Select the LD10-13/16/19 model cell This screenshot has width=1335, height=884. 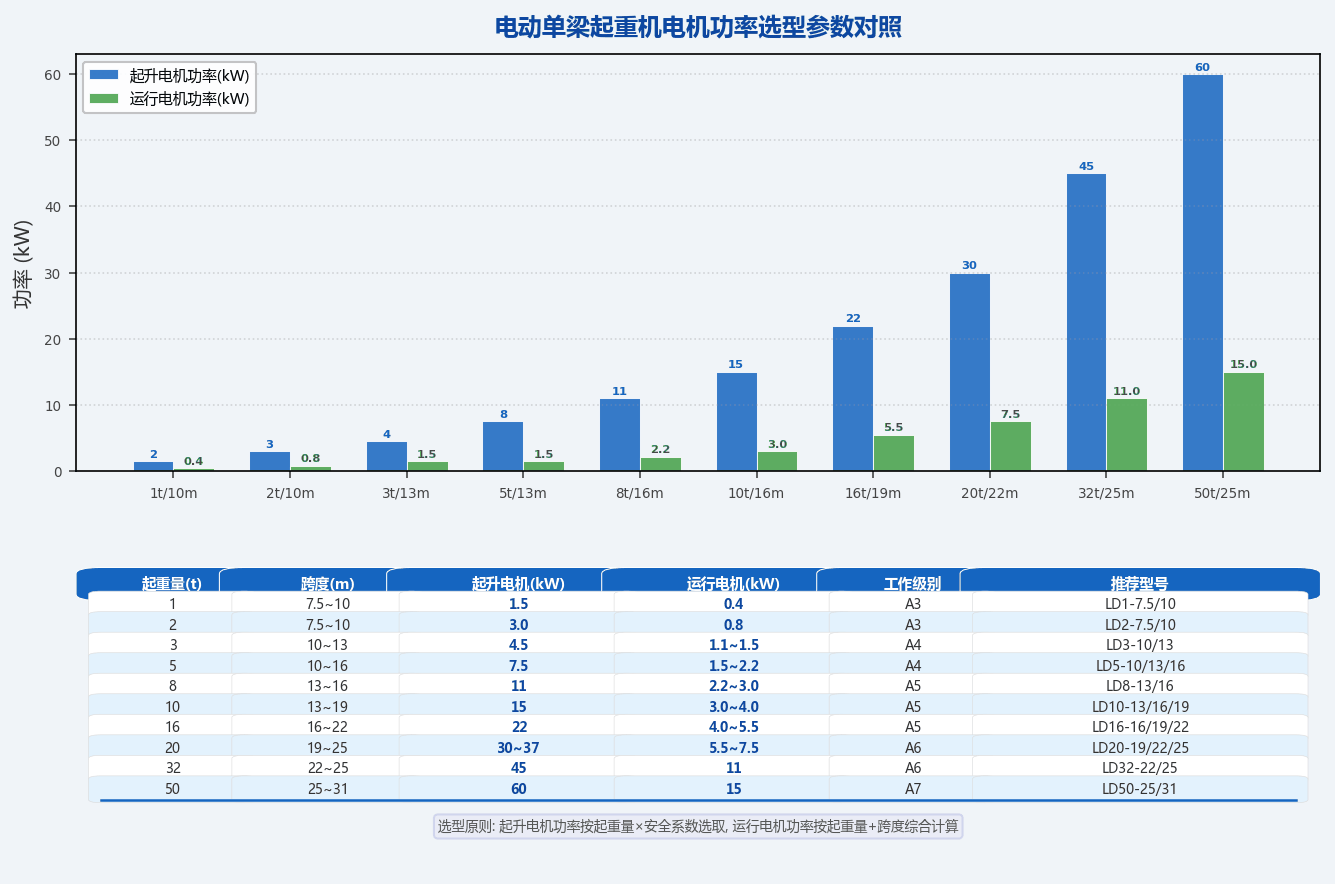[1140, 707]
